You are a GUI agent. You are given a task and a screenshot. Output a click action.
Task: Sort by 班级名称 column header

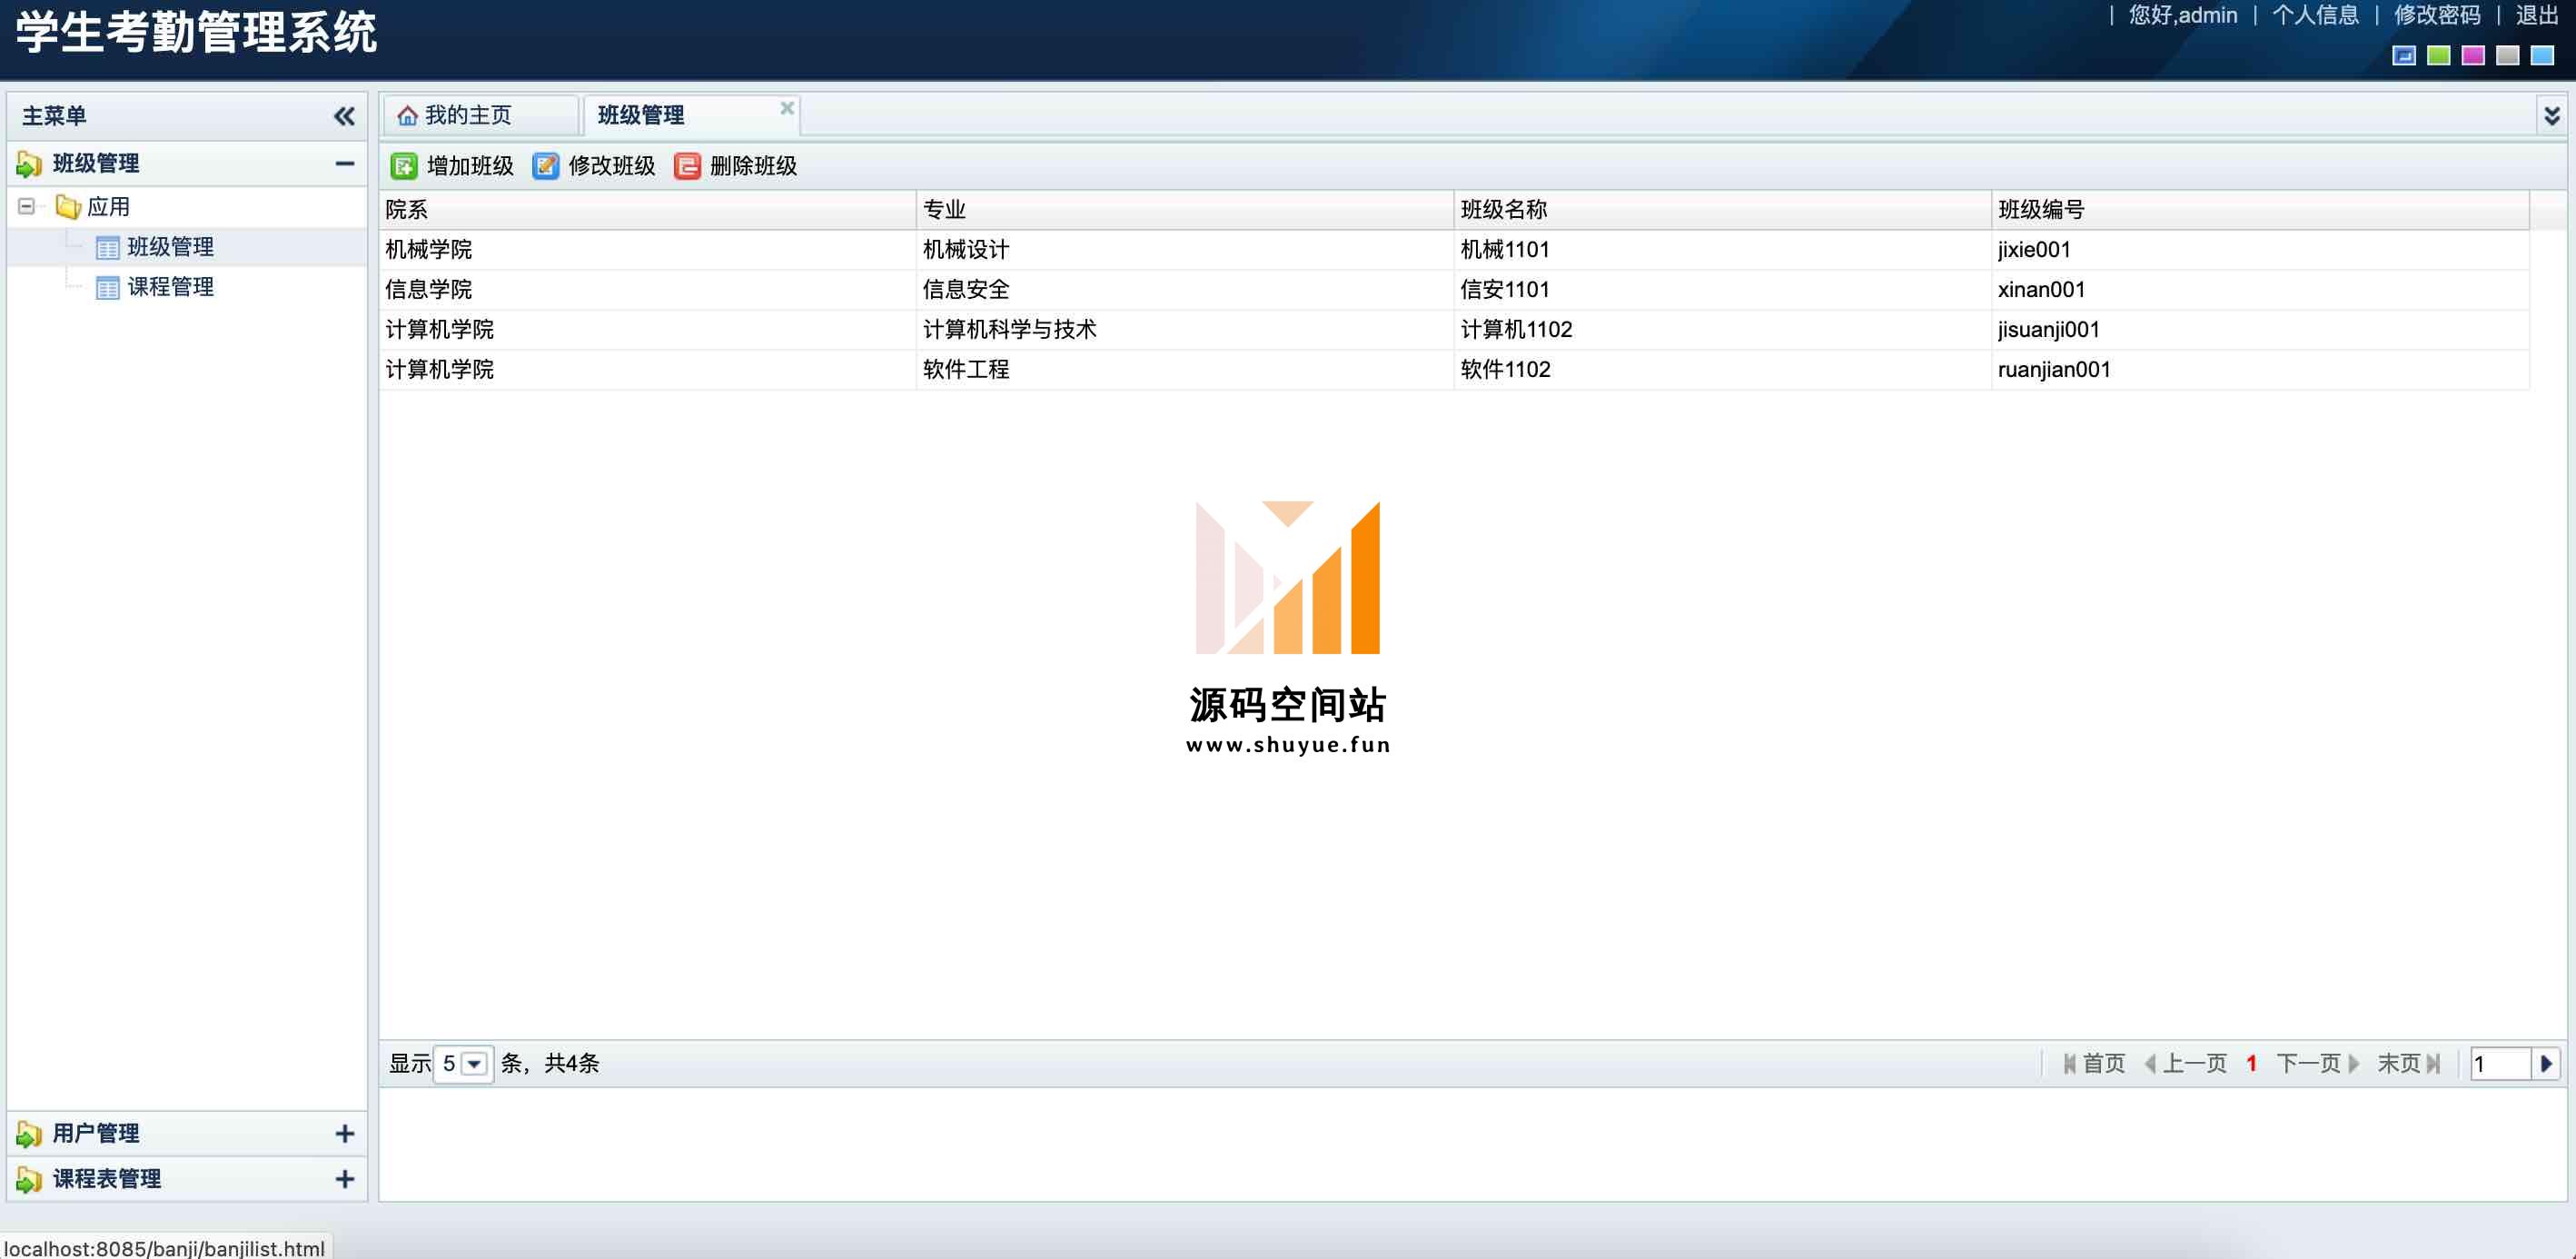coord(1723,210)
